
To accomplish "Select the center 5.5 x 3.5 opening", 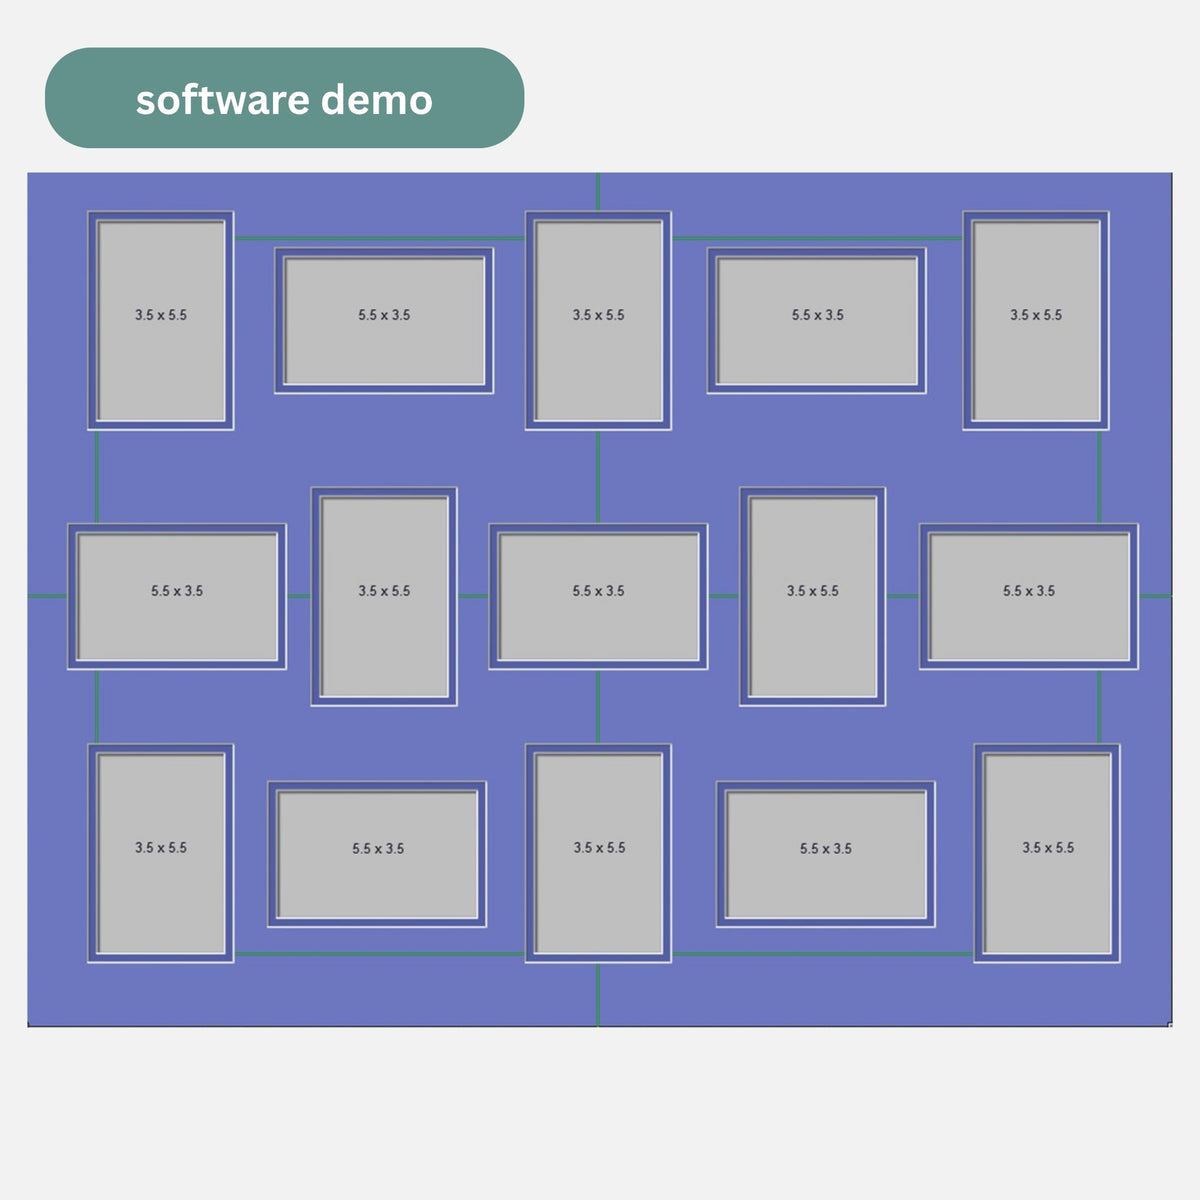I will [x=598, y=597].
